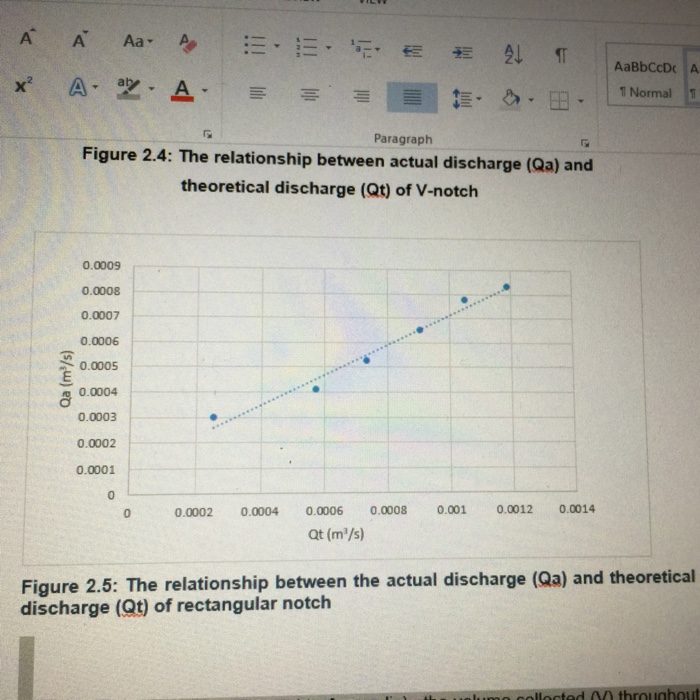Click the Bullets list icon
The height and width of the screenshot is (700, 700).
click(255, 45)
